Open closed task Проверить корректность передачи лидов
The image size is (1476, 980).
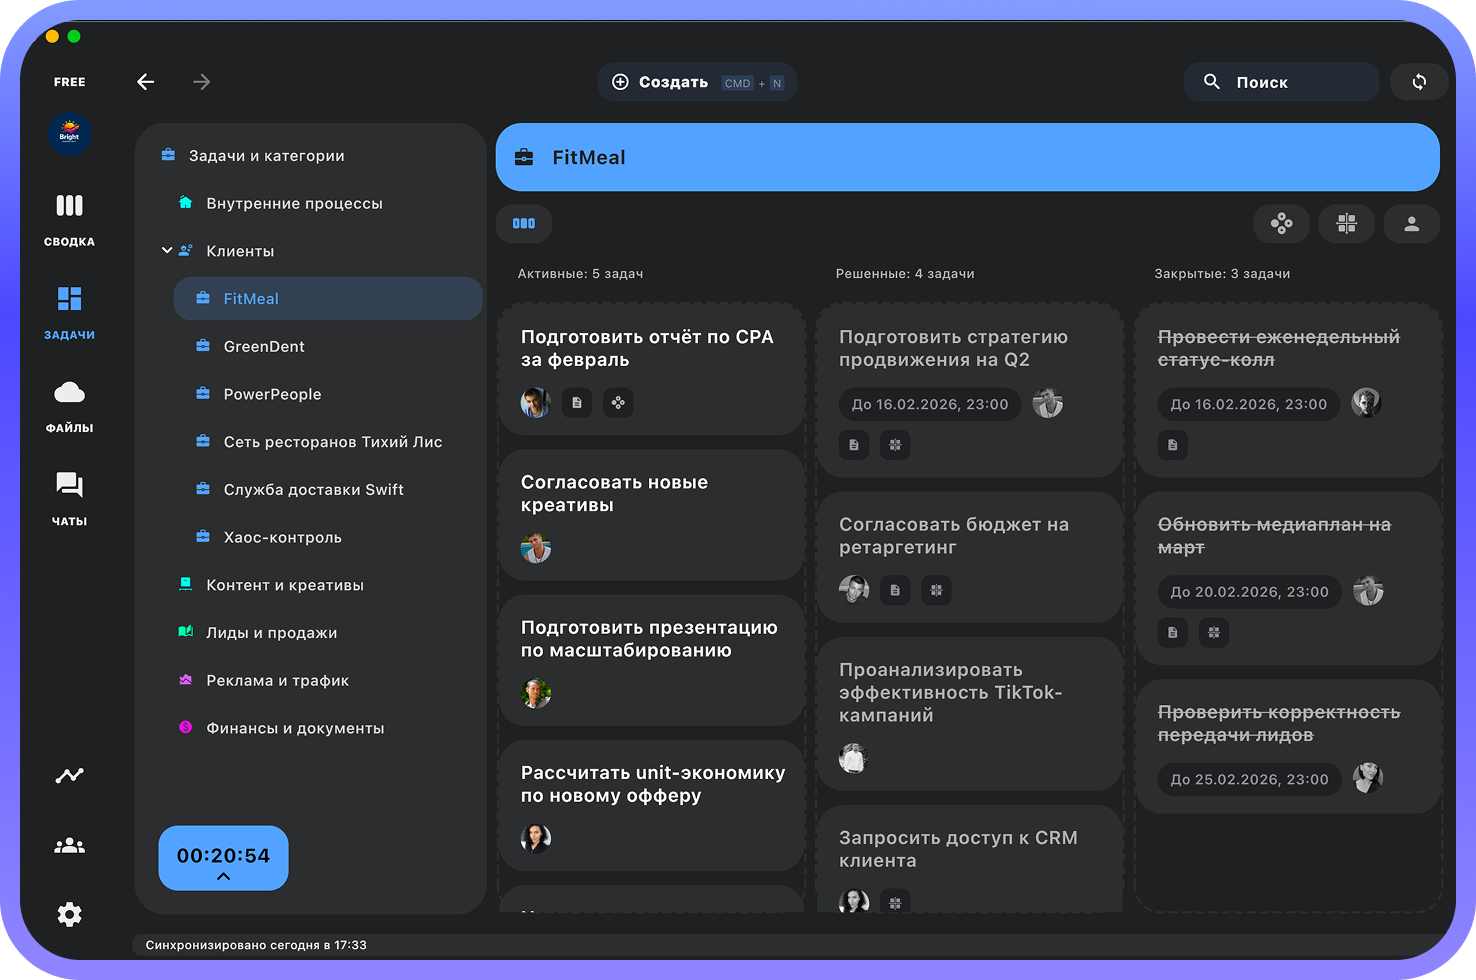[1289, 746]
